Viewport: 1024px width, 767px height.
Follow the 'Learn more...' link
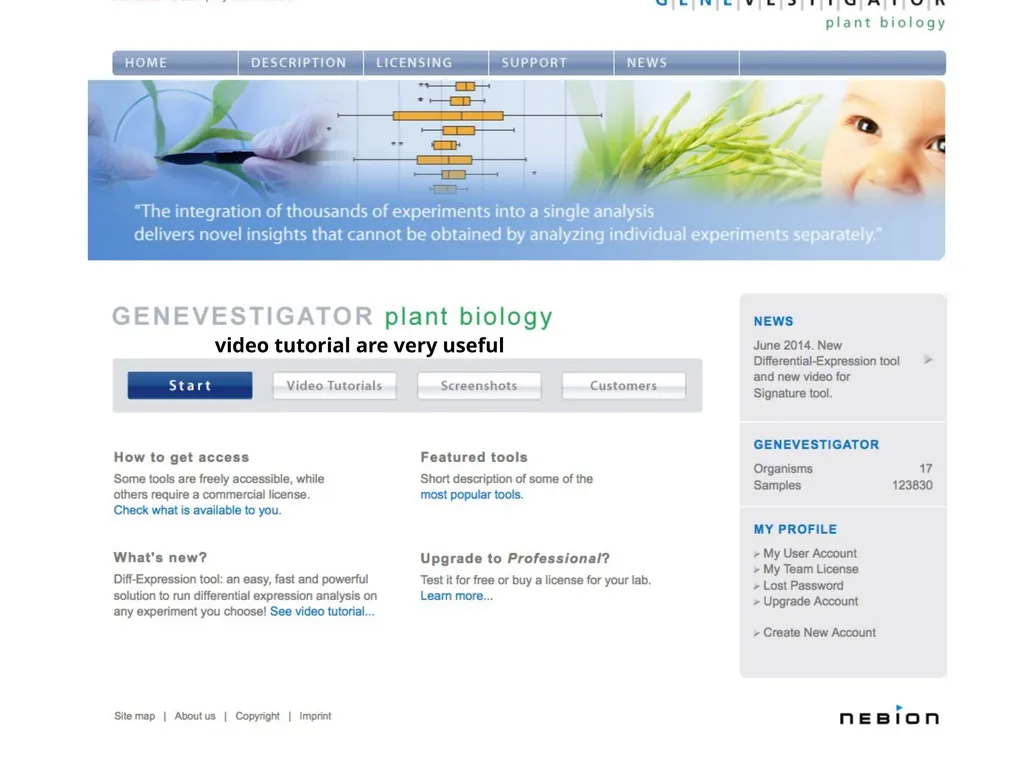tap(456, 596)
